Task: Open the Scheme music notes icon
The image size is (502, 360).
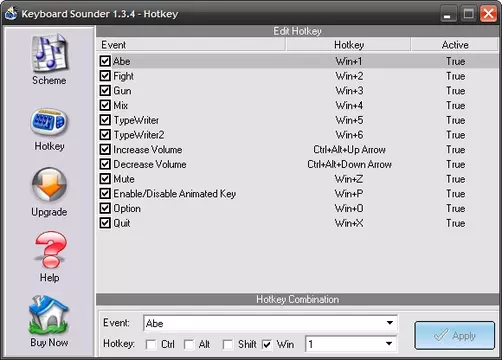Action: (x=49, y=53)
